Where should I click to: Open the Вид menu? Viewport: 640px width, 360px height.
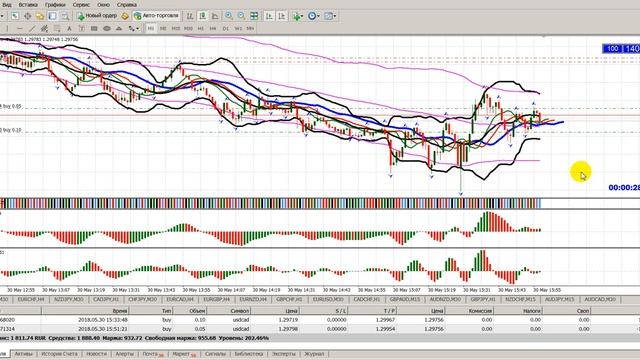point(7,5)
